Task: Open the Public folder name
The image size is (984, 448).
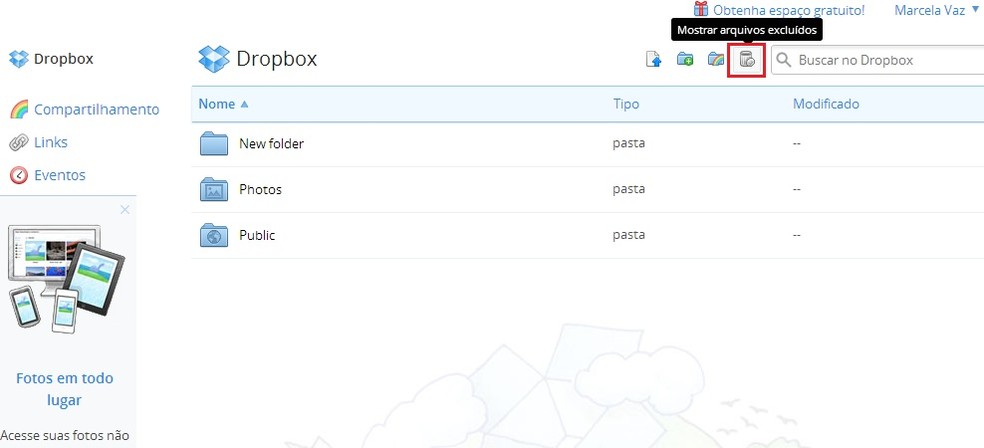Action: pos(257,235)
